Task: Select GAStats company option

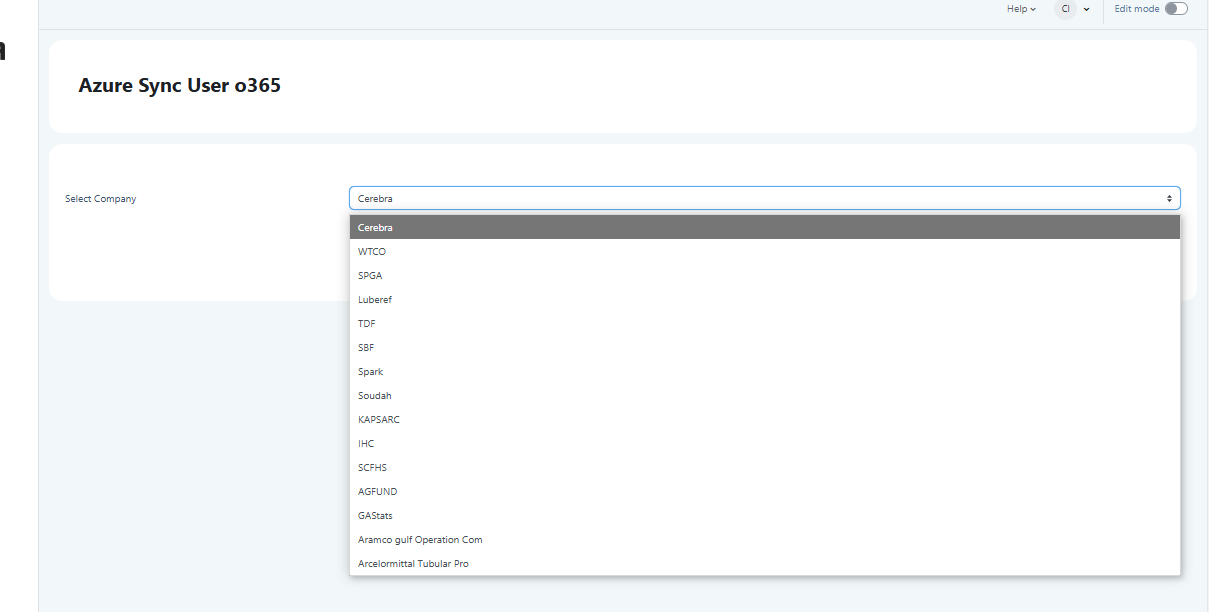Action: (x=764, y=516)
